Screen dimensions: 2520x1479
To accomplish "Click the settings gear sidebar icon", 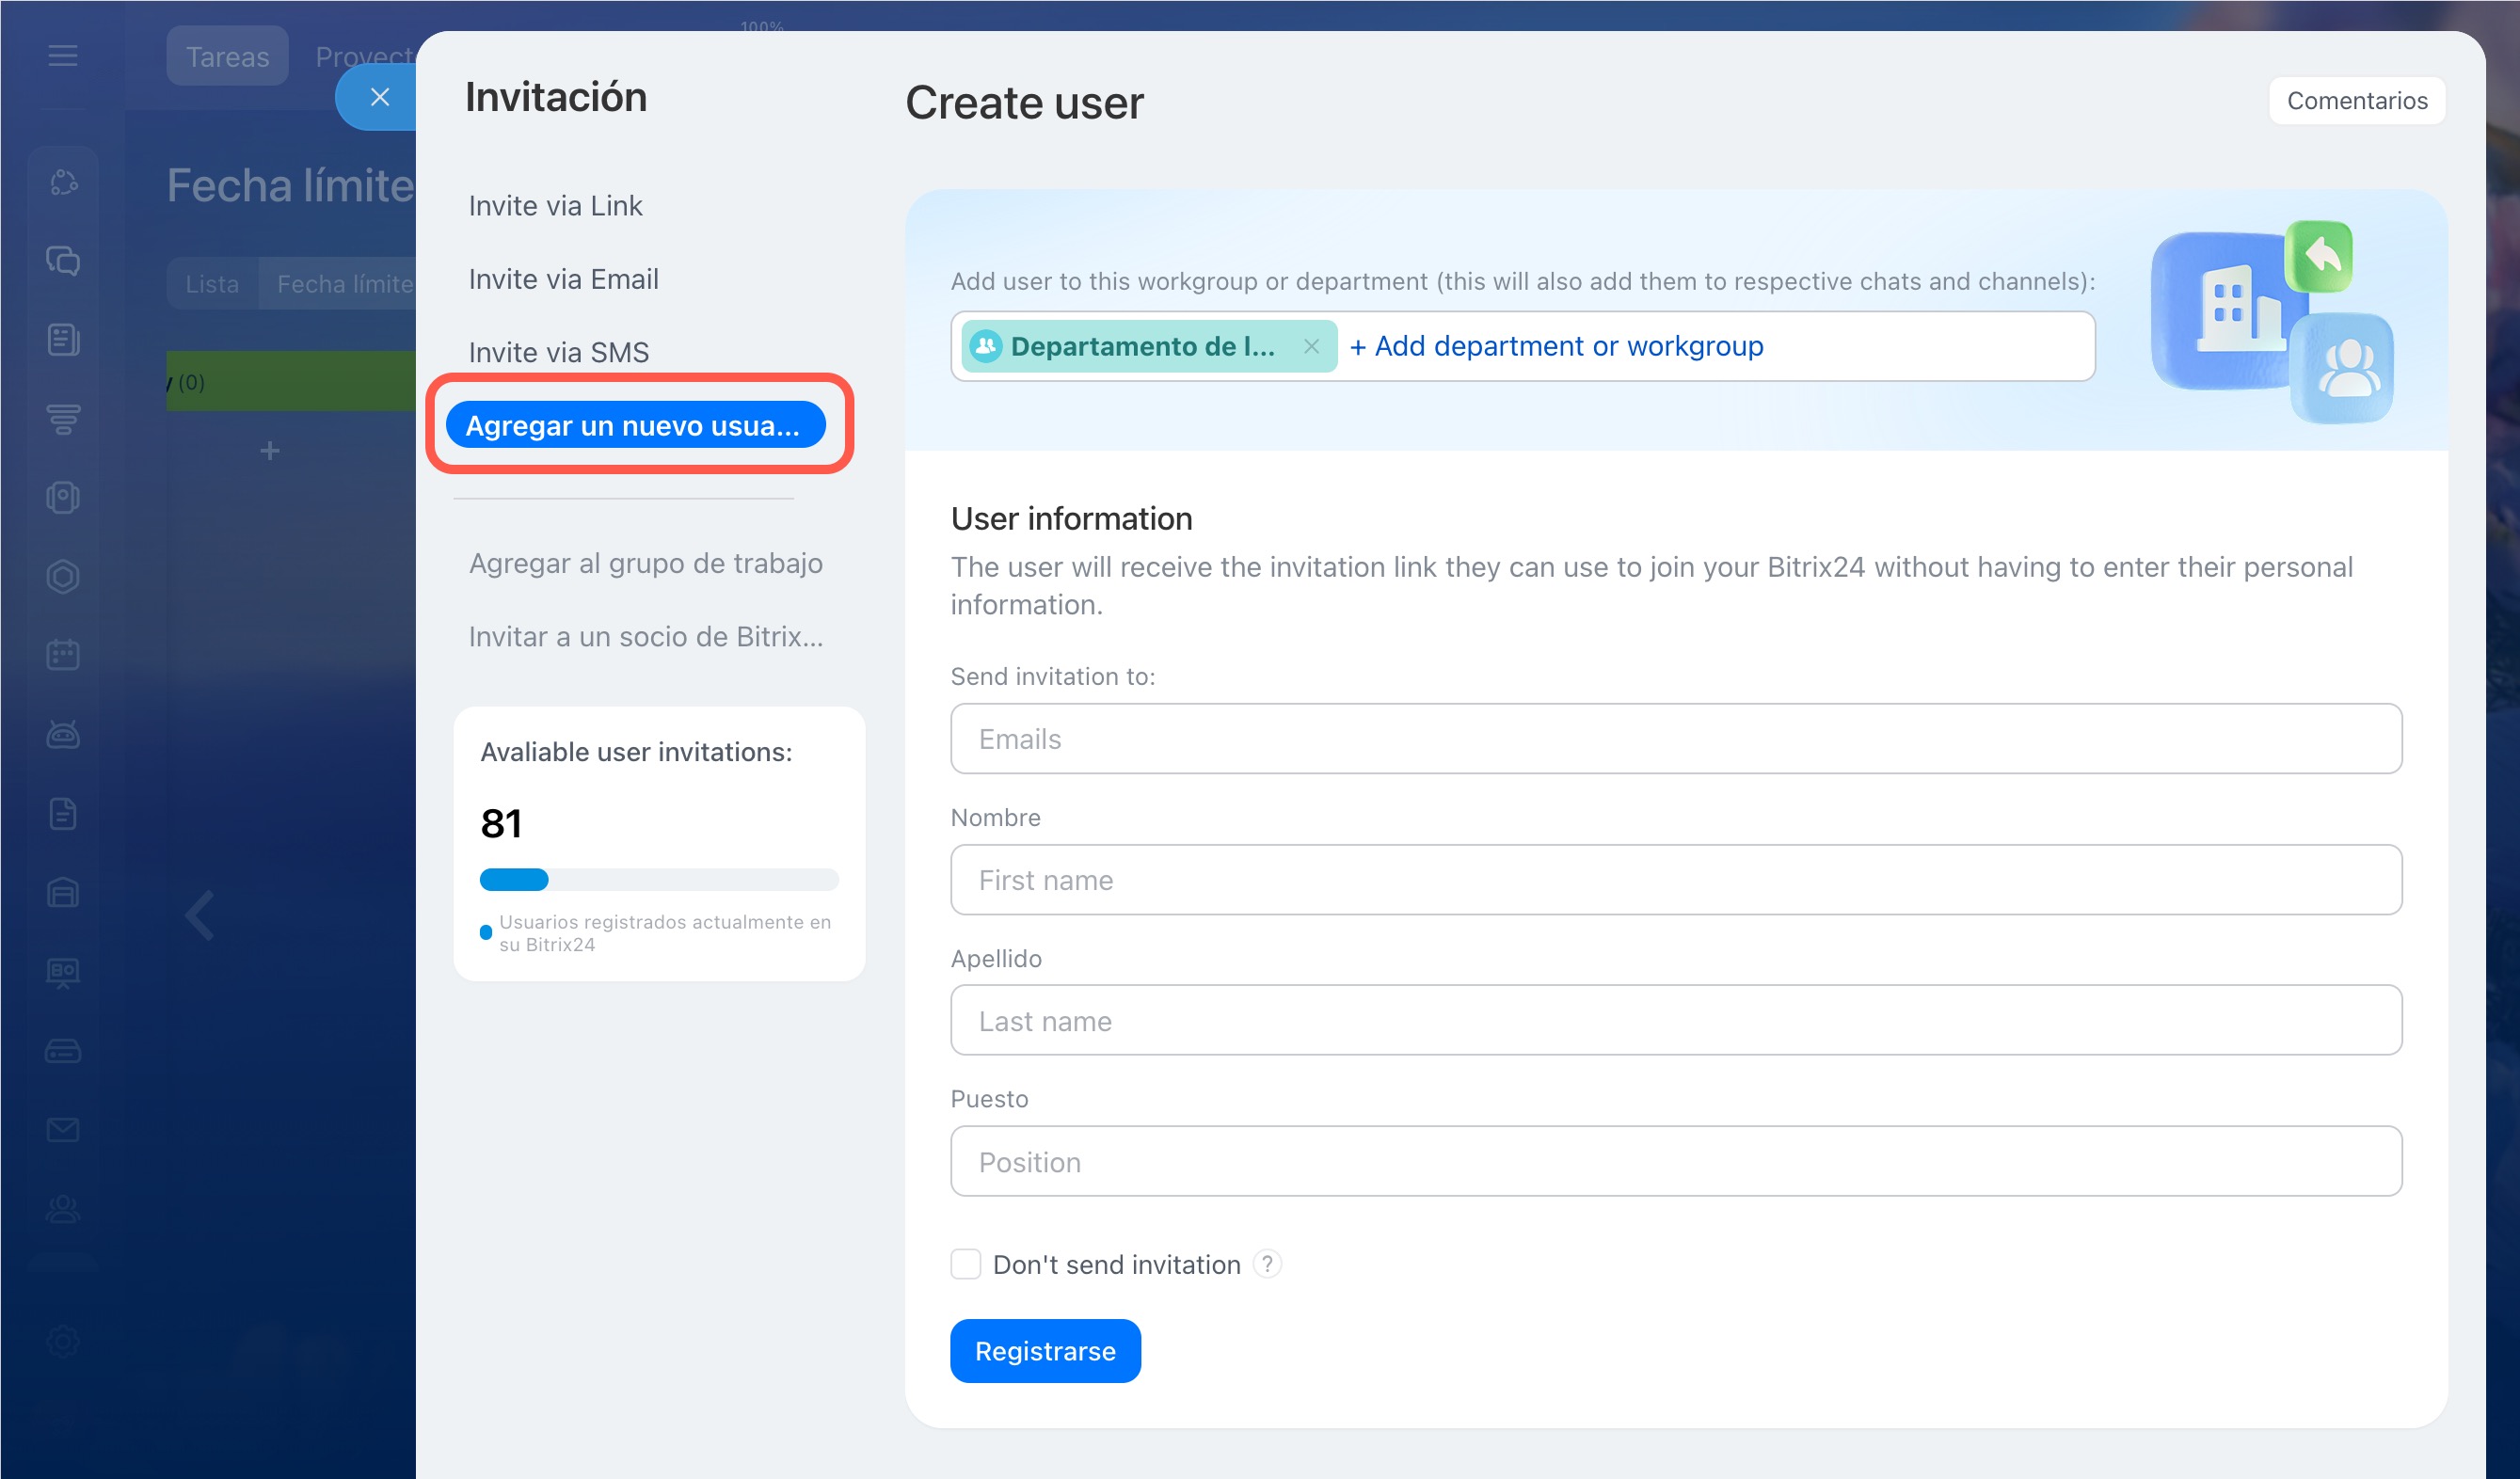I will click(x=63, y=1341).
